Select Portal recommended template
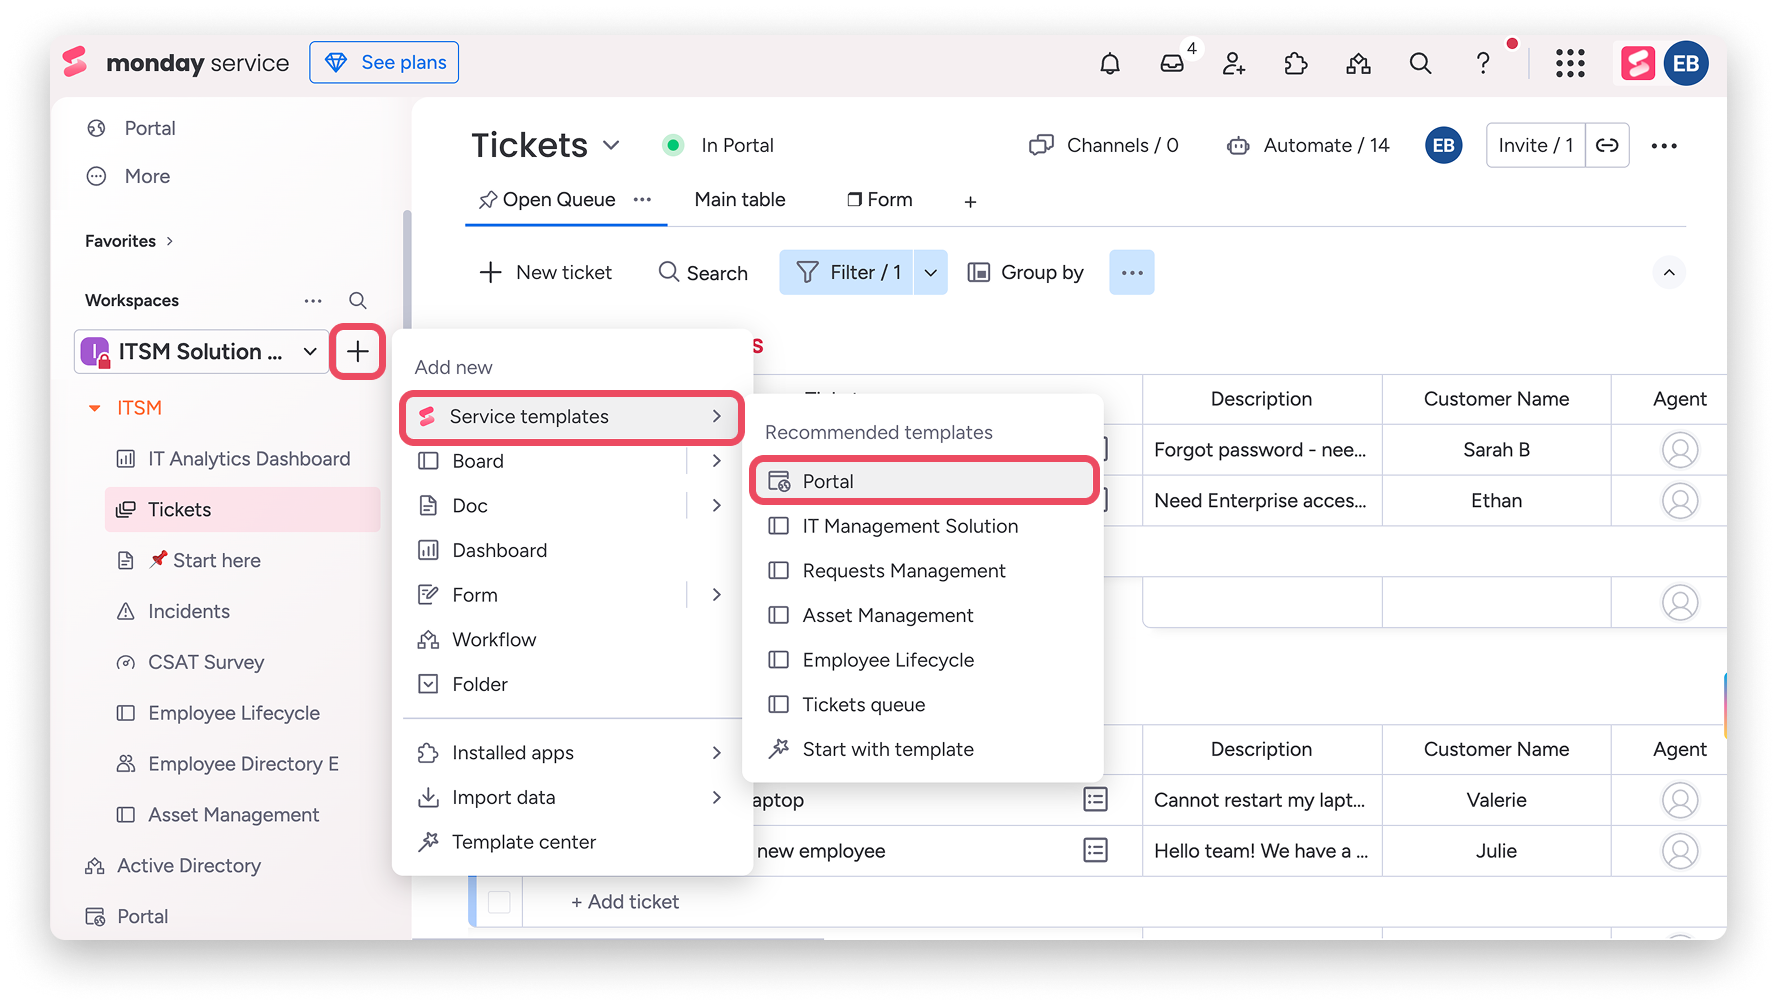The height and width of the screenshot is (1005, 1777). [x=923, y=481]
